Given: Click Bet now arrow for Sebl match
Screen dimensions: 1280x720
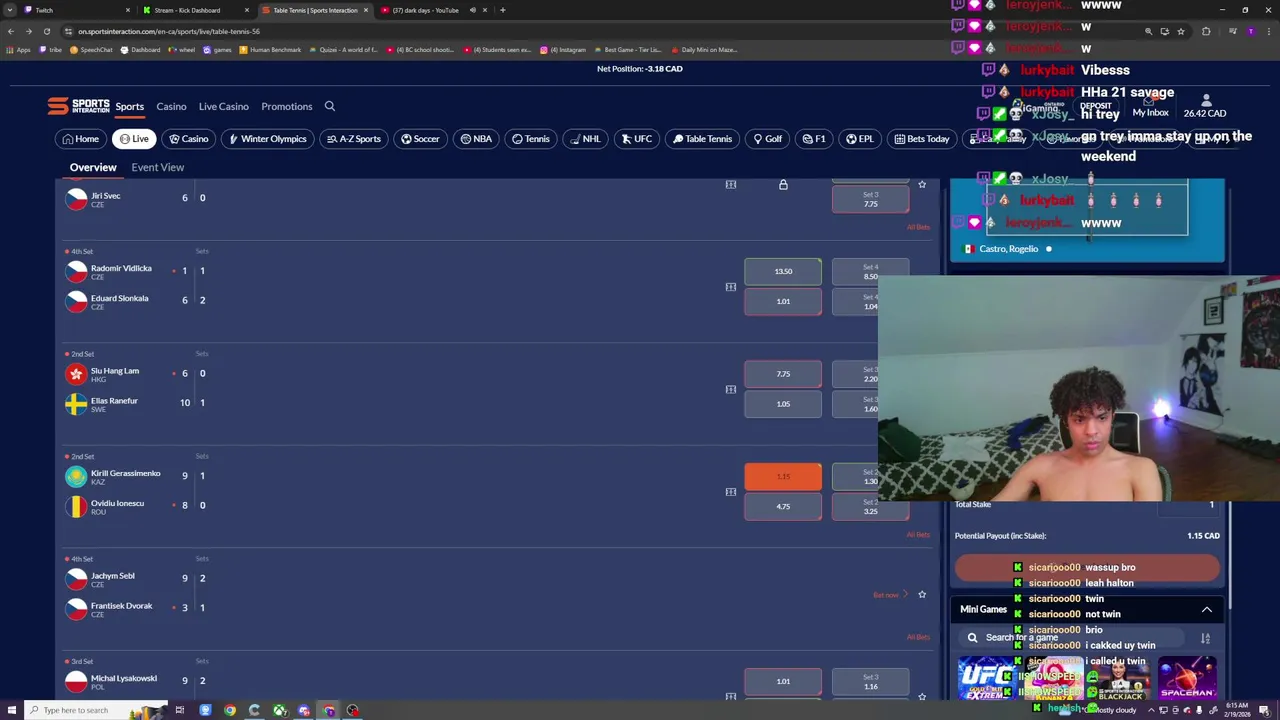Looking at the screenshot, I should (x=891, y=595).
